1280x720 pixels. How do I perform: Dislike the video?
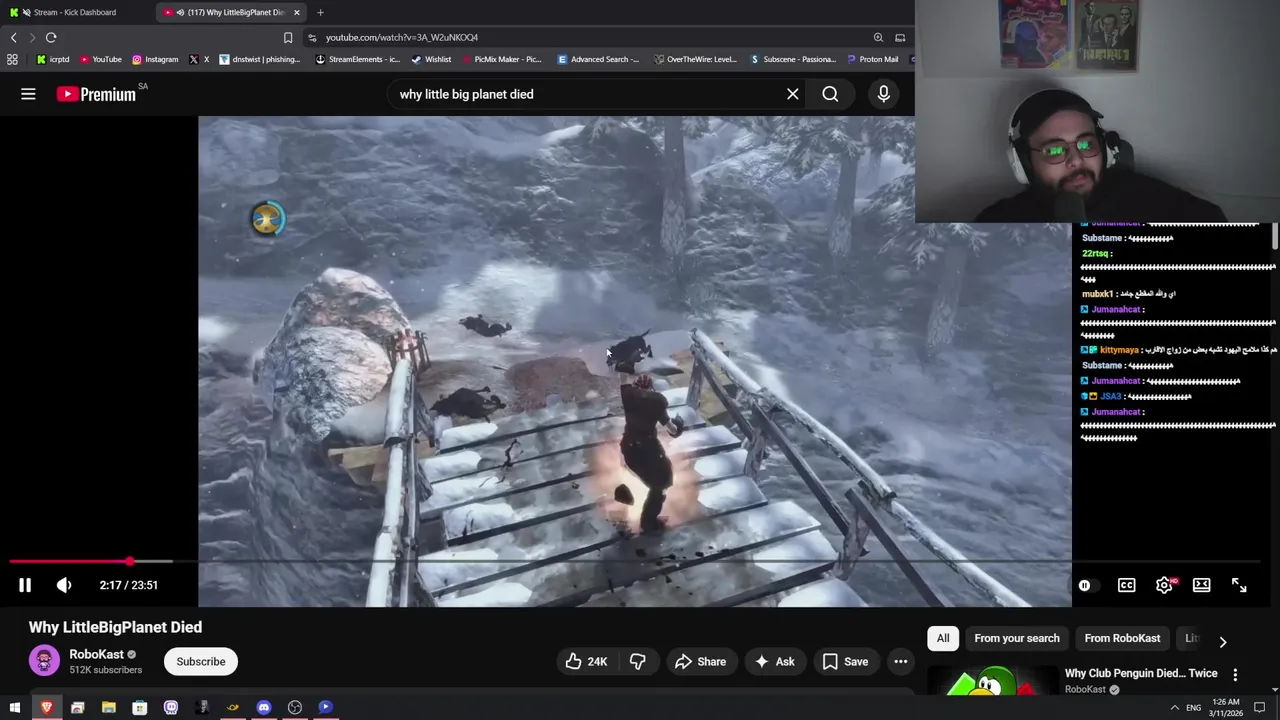click(637, 661)
